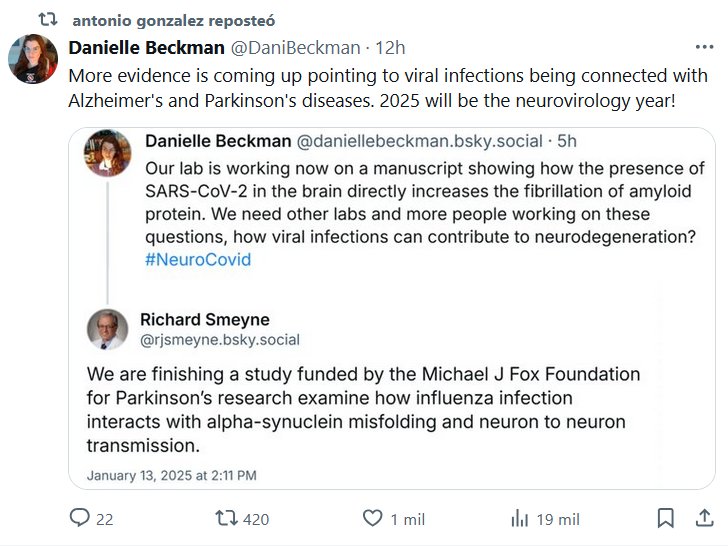Bookmark this post
This screenshot has width=728, height=546.
[665, 518]
